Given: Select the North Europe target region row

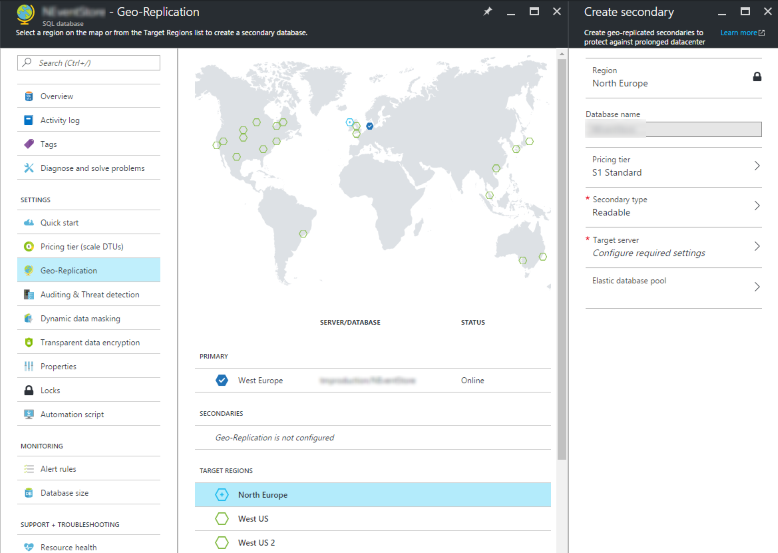Looking at the screenshot, I should (373, 495).
